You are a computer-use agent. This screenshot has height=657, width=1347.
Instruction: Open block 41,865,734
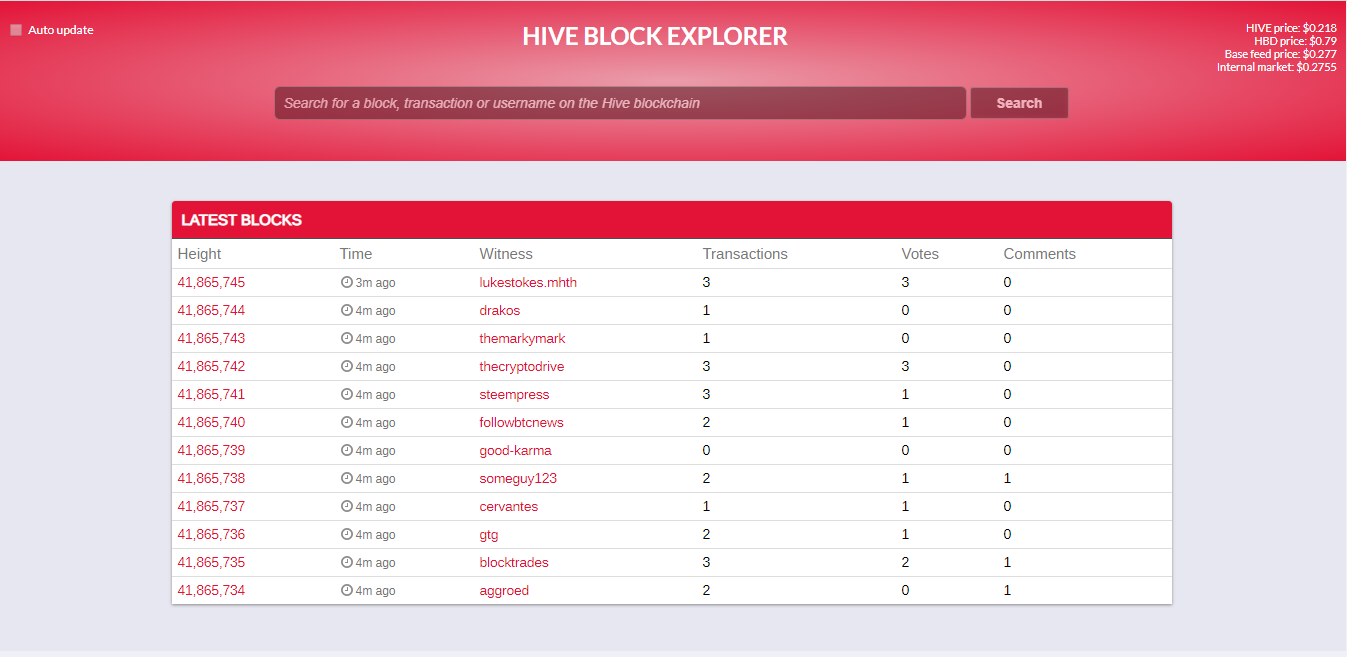(x=211, y=590)
